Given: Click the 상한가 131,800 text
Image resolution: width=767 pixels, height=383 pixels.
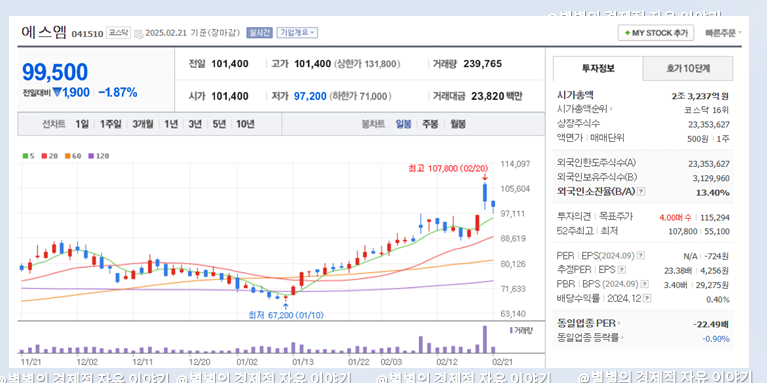Looking at the screenshot, I should tap(367, 64).
